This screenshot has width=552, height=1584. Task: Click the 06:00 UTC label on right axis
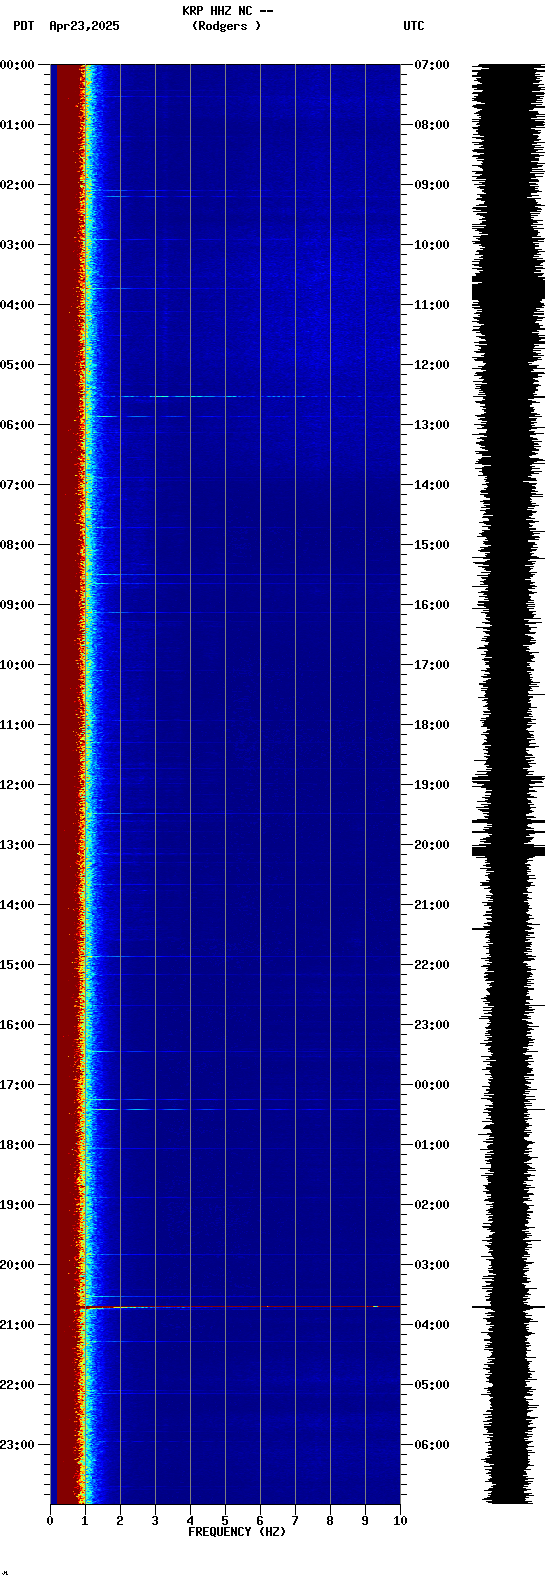(x=432, y=1445)
